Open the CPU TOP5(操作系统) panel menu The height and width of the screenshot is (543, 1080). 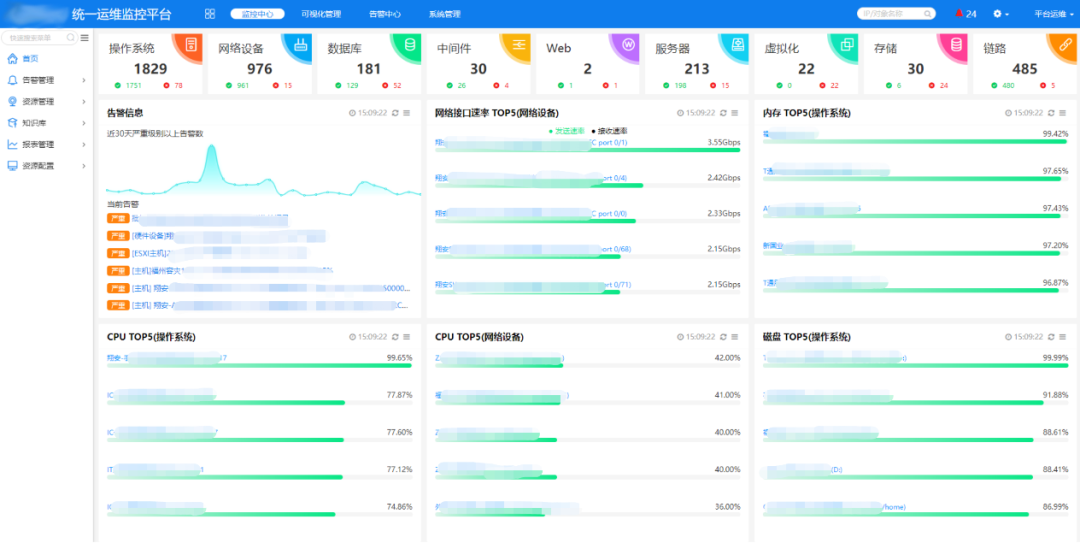[x=406, y=337]
